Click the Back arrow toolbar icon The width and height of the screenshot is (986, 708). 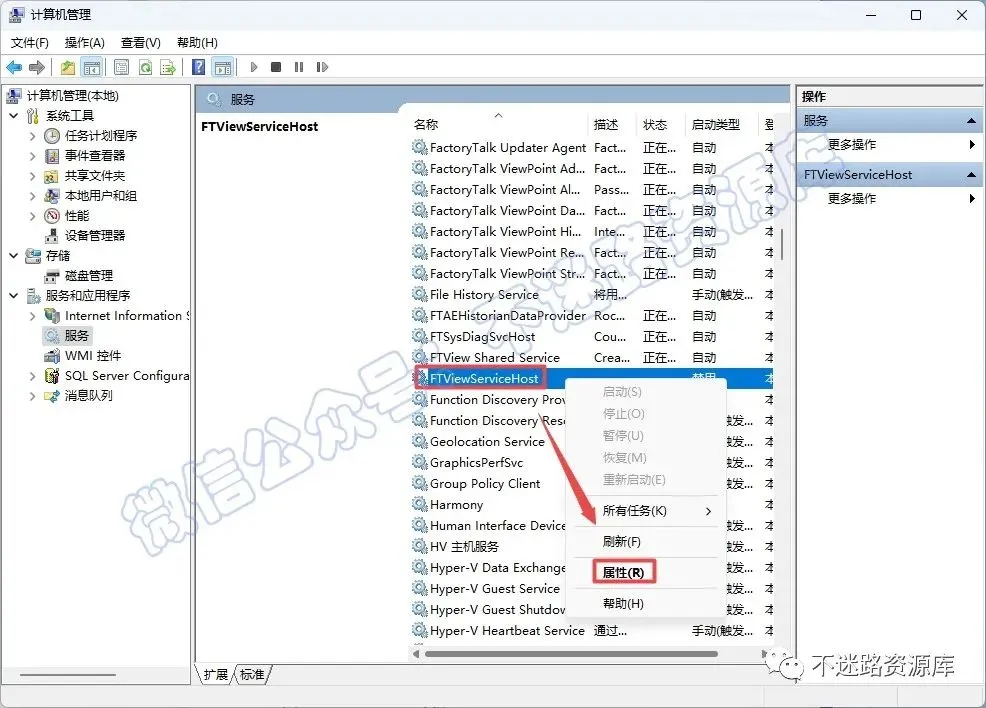(x=14, y=67)
